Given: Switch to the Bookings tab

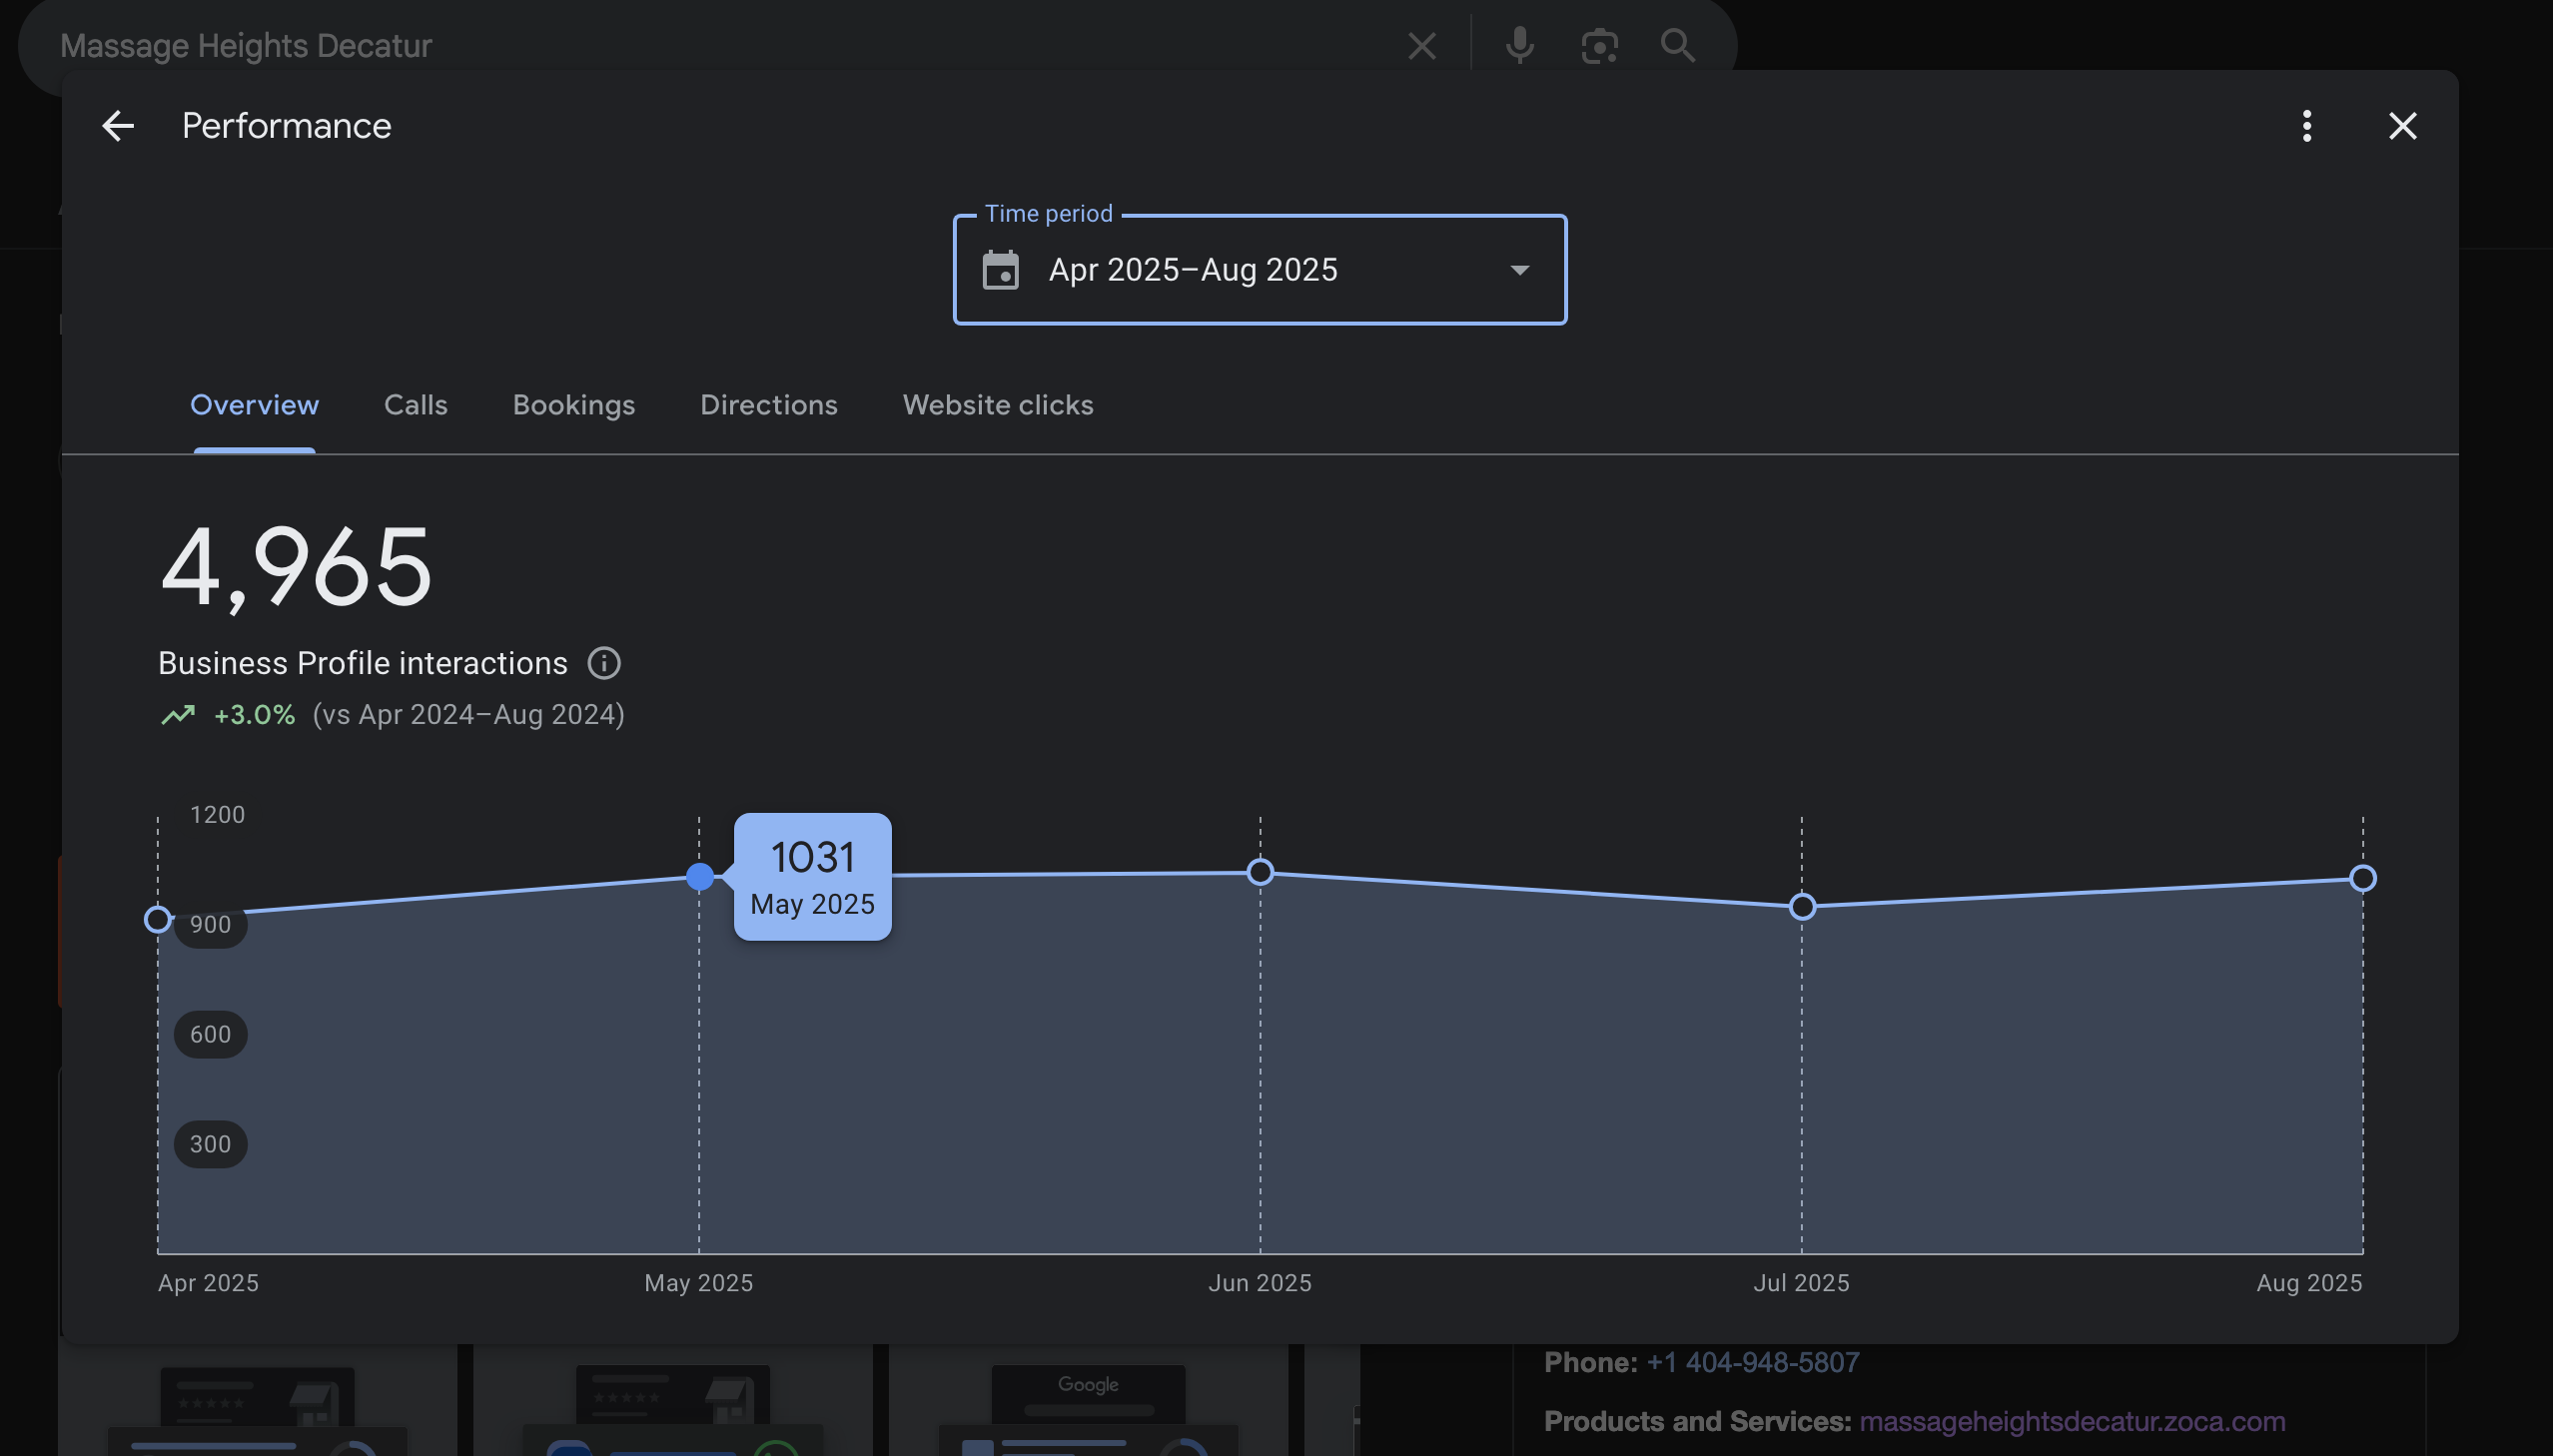Looking at the screenshot, I should 573,405.
